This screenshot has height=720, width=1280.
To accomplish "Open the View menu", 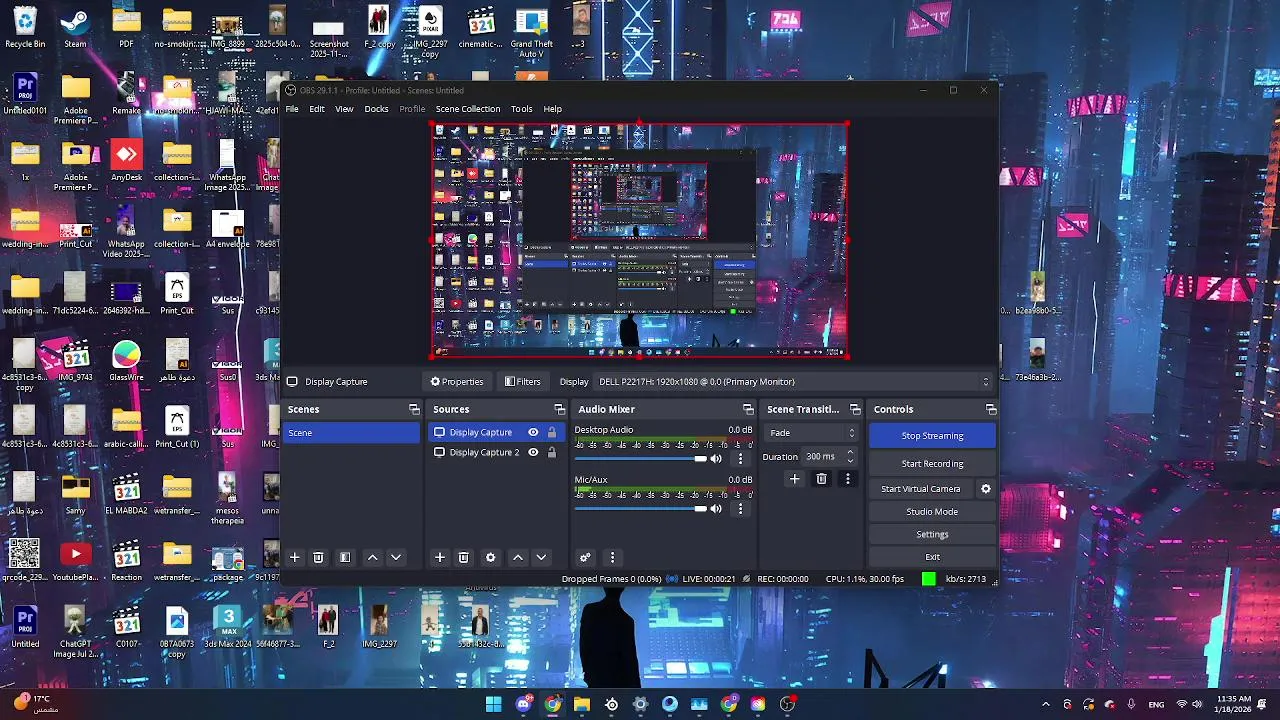I will pos(344,109).
